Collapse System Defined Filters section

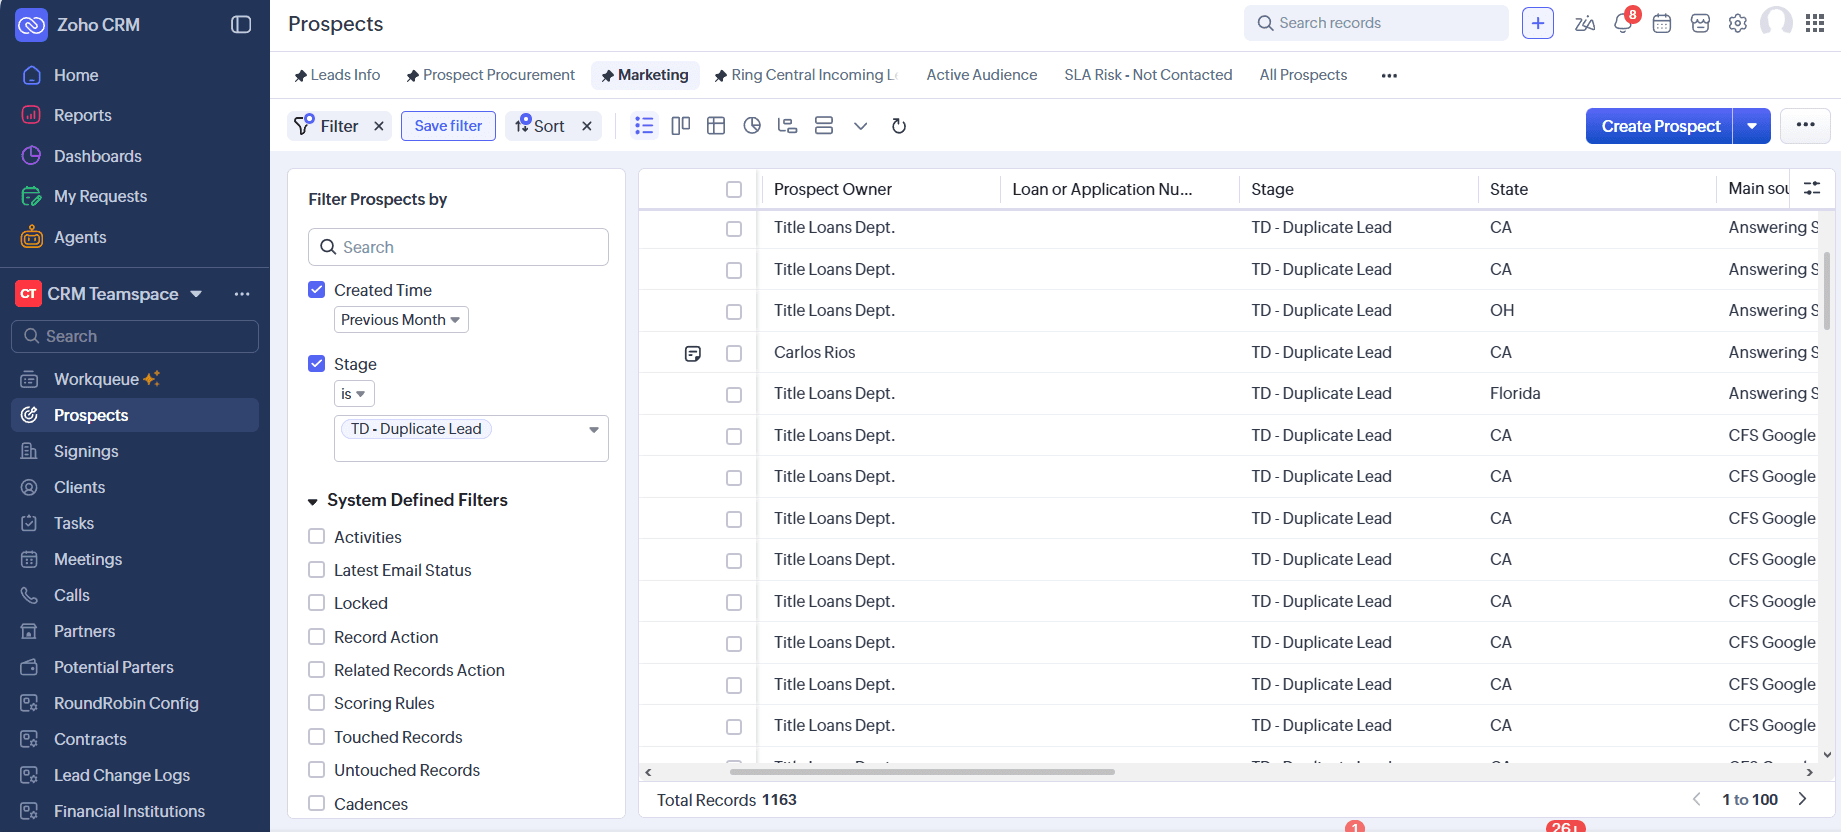click(313, 501)
